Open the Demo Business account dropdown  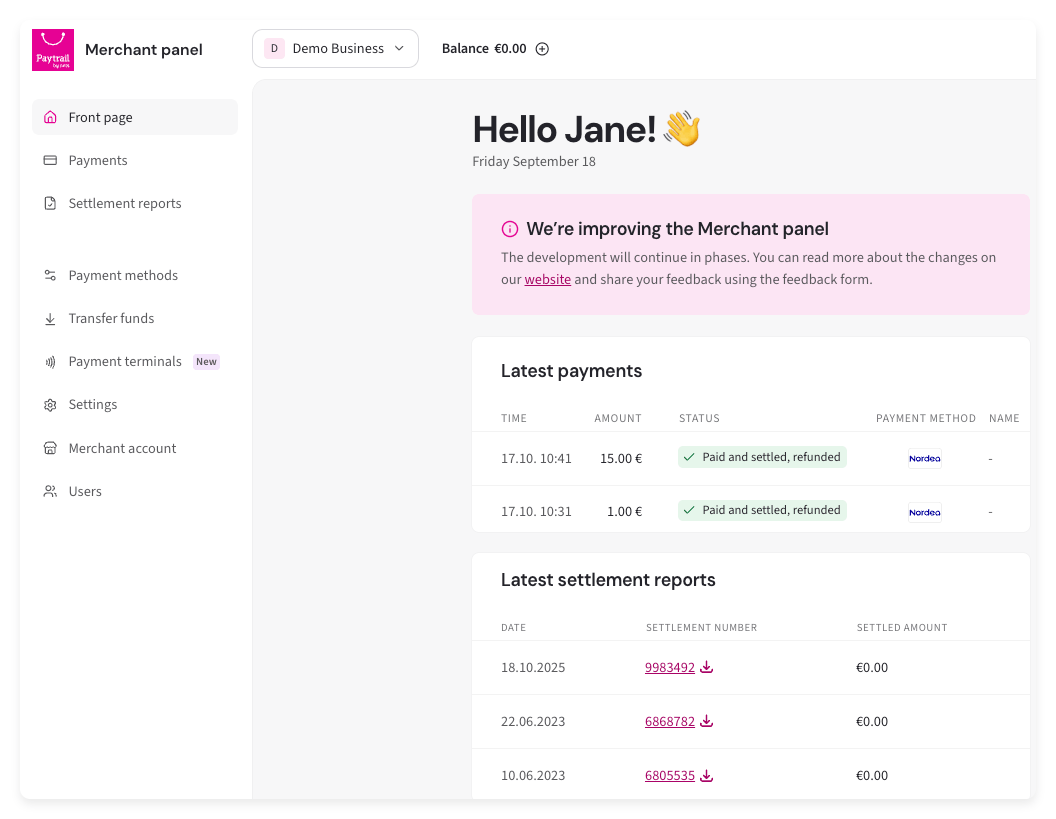point(335,48)
